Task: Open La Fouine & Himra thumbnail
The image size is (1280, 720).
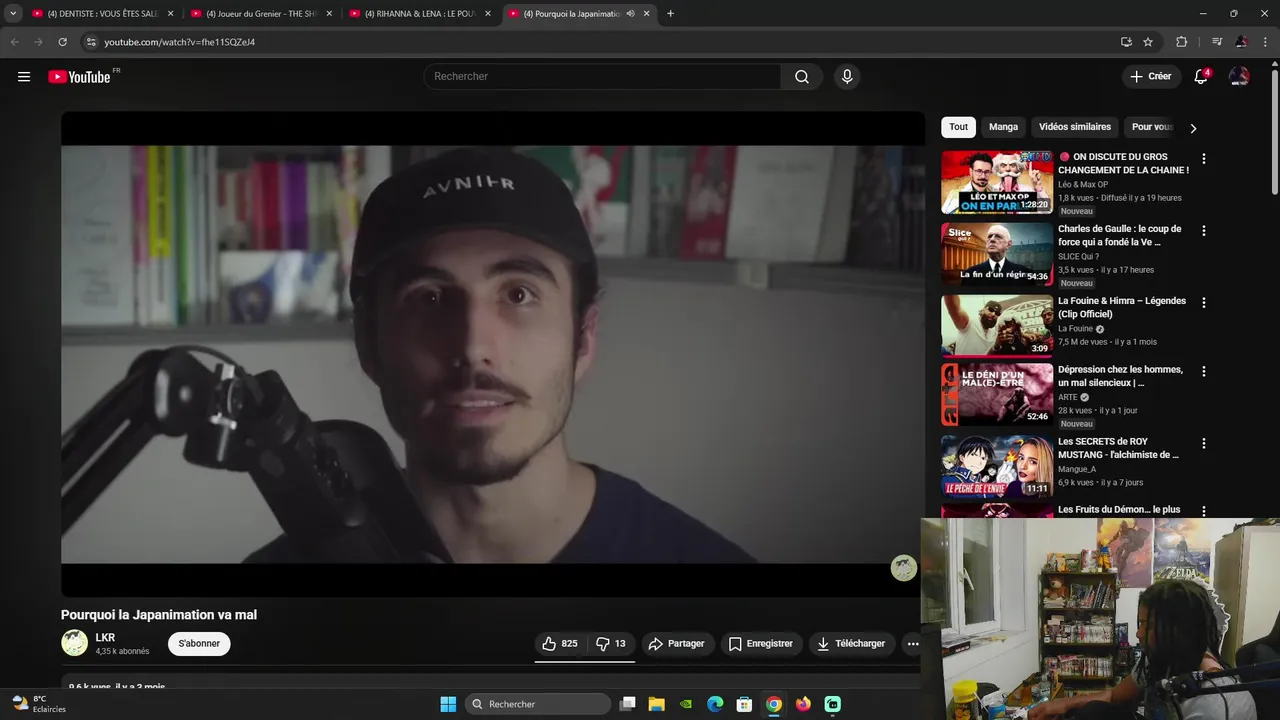Action: (x=997, y=326)
